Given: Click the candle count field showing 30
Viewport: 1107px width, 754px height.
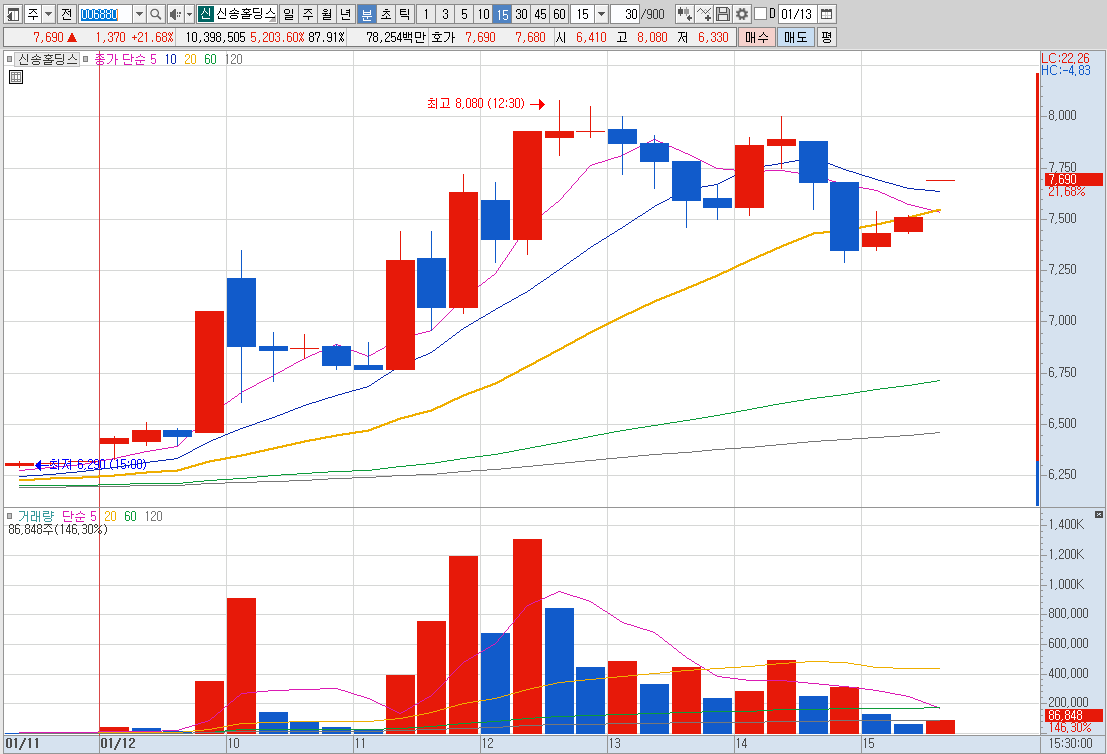Looking at the screenshot, I should (x=626, y=14).
